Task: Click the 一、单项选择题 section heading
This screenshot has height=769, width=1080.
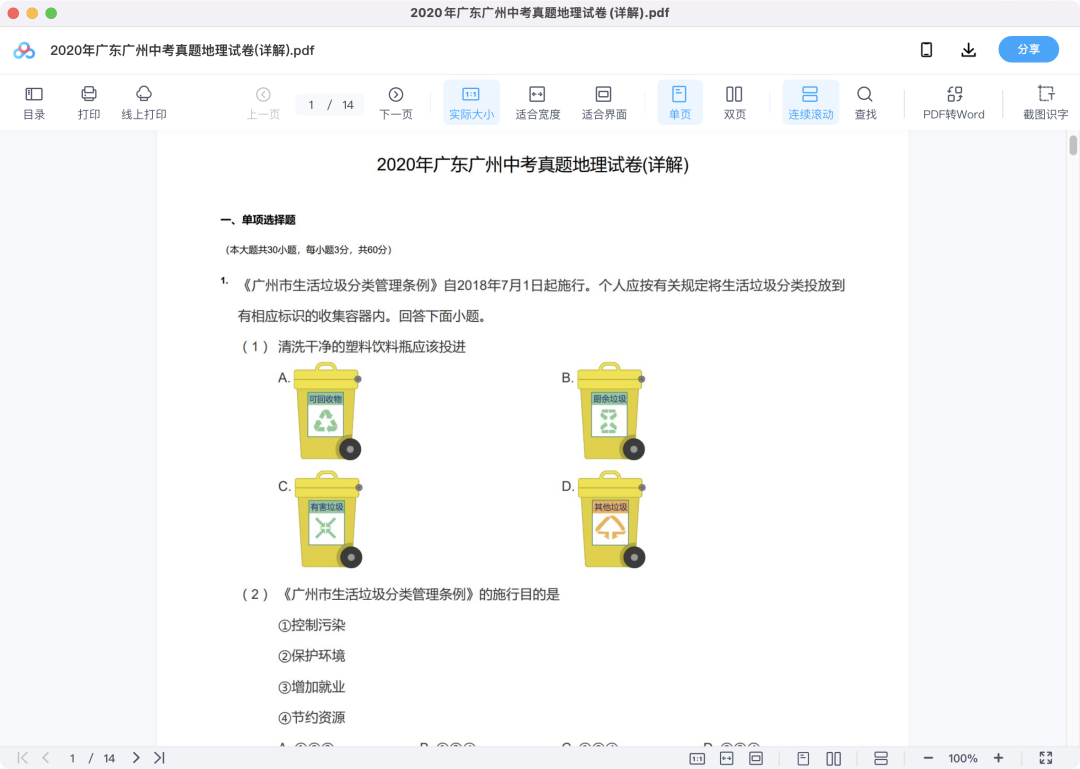Action: [x=258, y=220]
